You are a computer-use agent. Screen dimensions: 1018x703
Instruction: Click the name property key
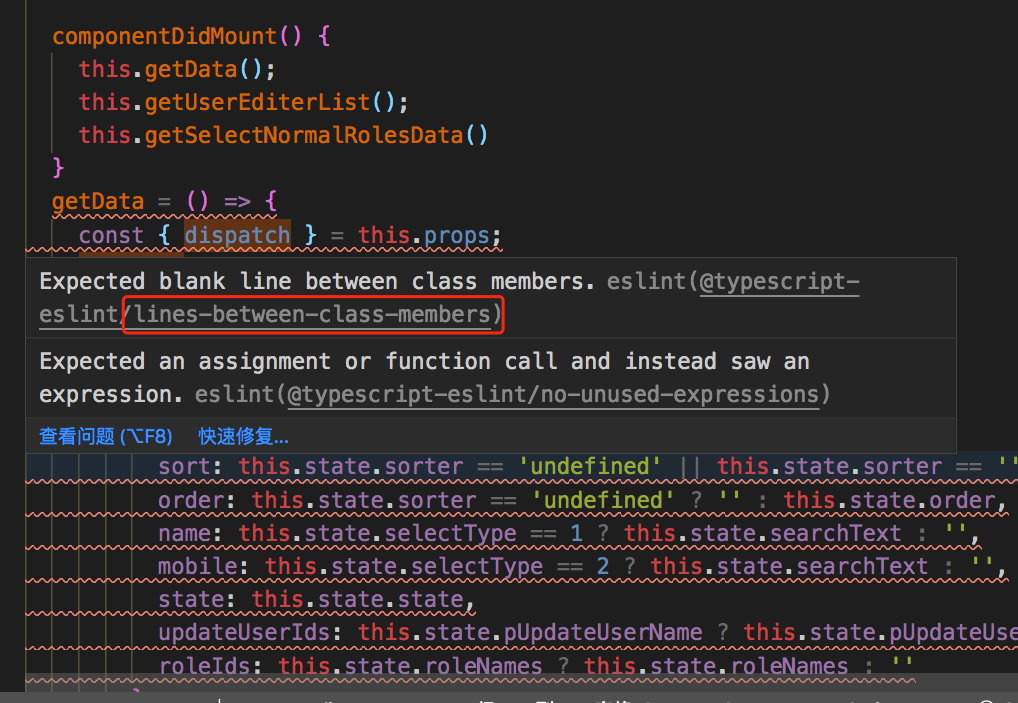[x=184, y=534]
